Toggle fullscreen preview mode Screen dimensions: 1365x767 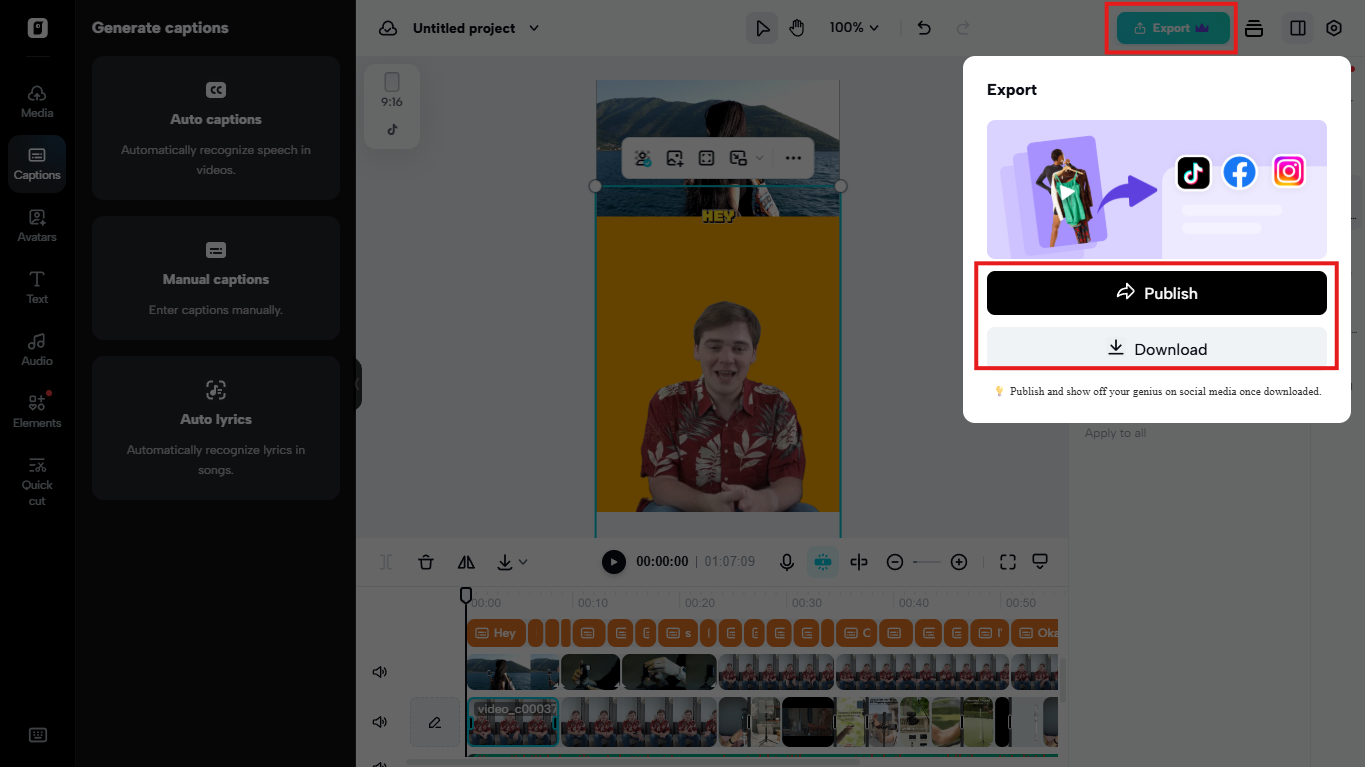(1007, 561)
